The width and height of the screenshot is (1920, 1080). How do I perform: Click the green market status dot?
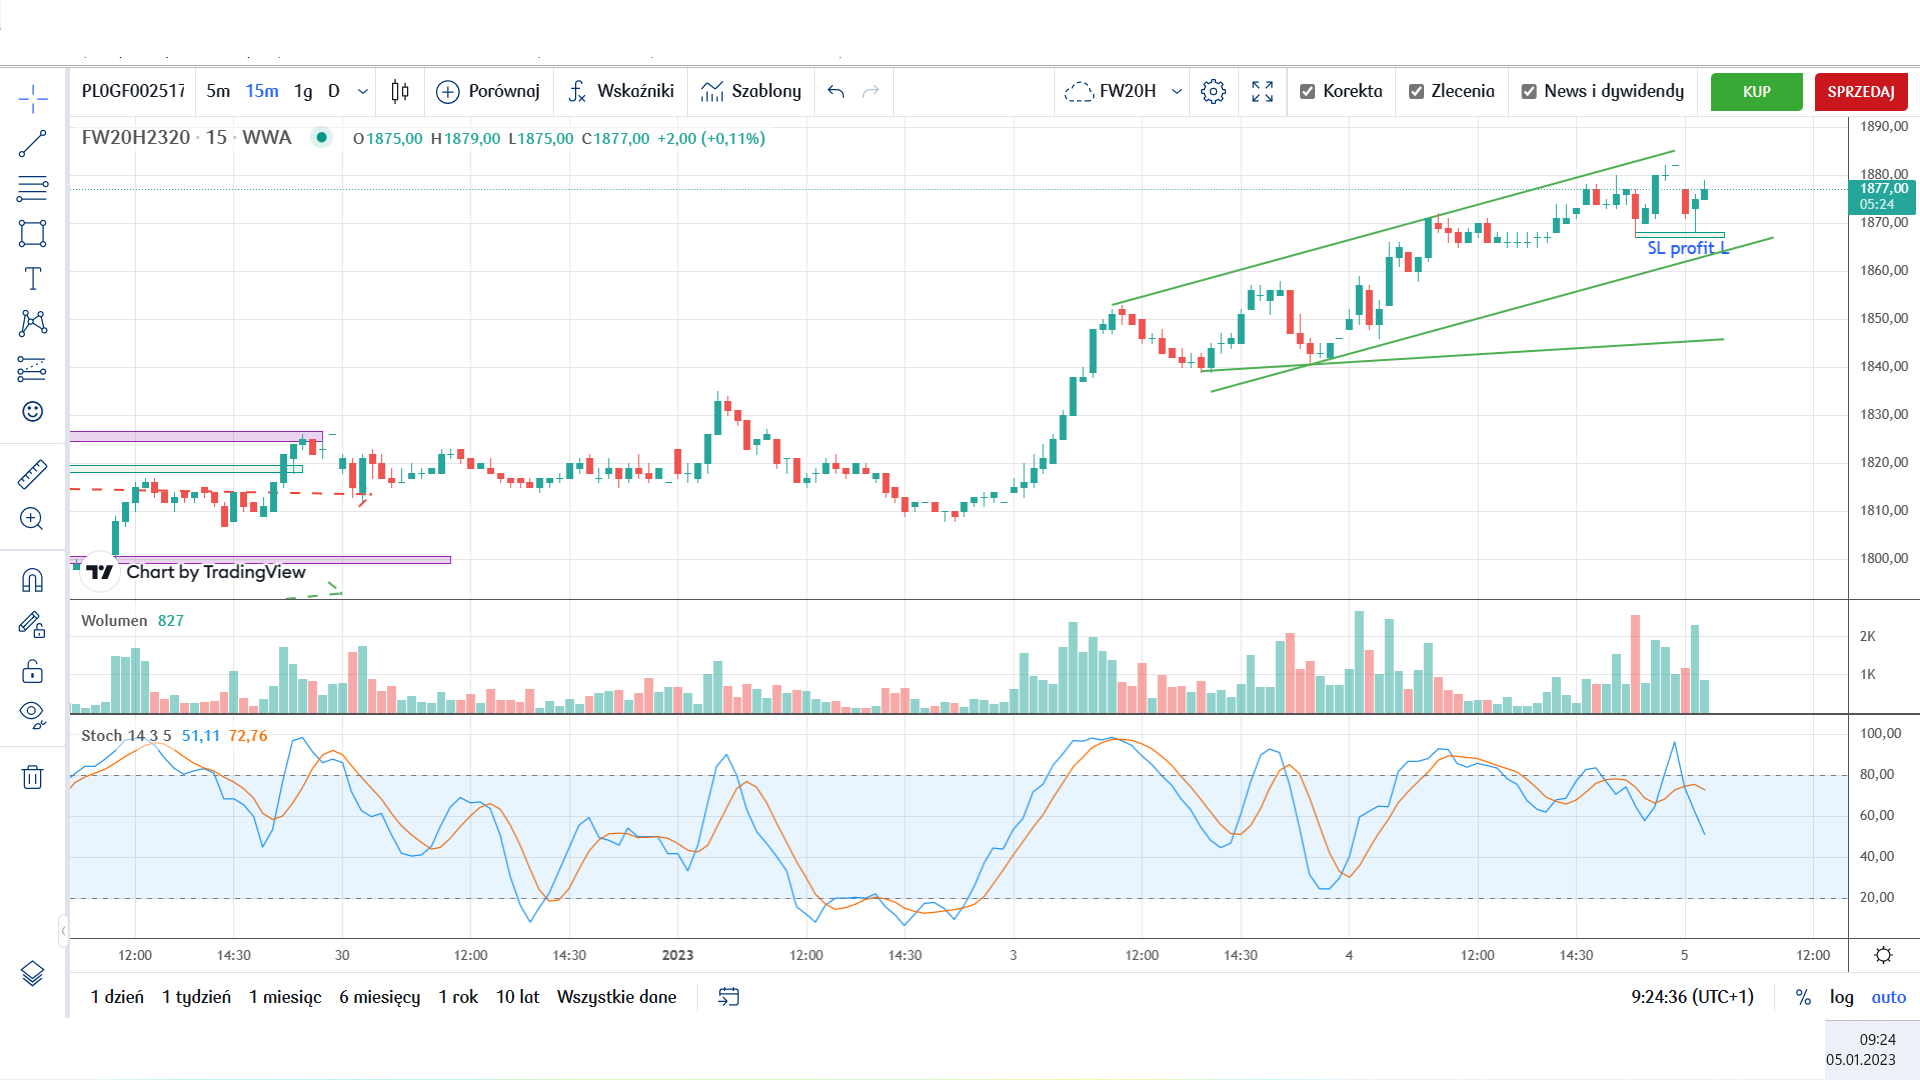[x=321, y=138]
